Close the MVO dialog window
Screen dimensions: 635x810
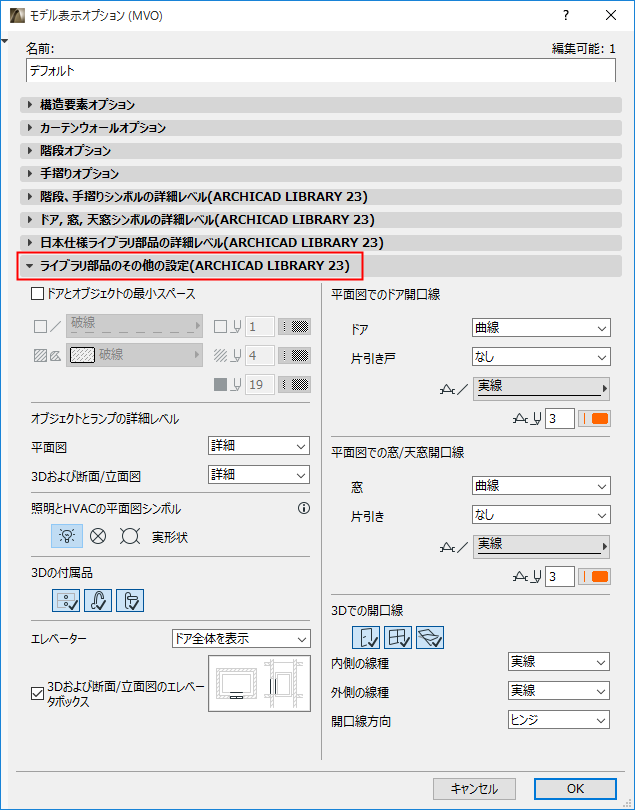click(611, 15)
